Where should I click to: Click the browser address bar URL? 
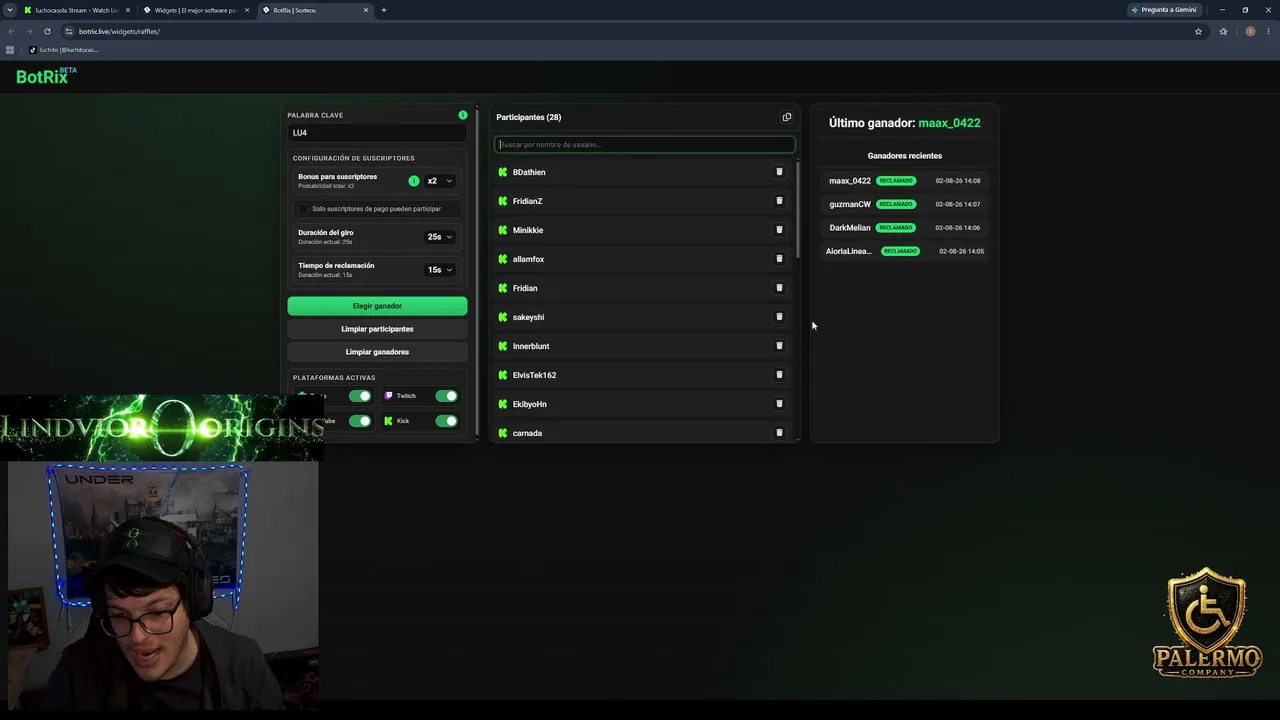pyautogui.click(x=119, y=31)
